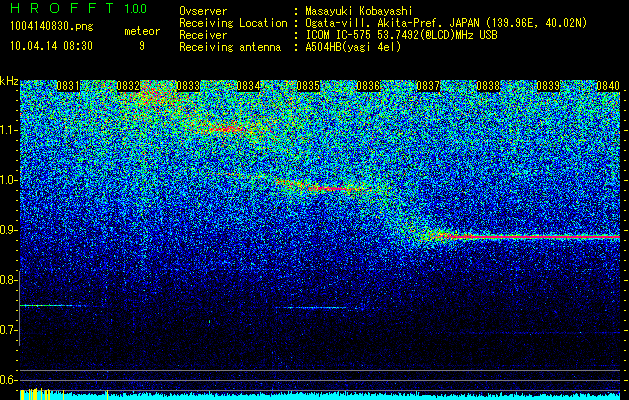
Task: Click the 0835 time marker
Action: pos(308,86)
